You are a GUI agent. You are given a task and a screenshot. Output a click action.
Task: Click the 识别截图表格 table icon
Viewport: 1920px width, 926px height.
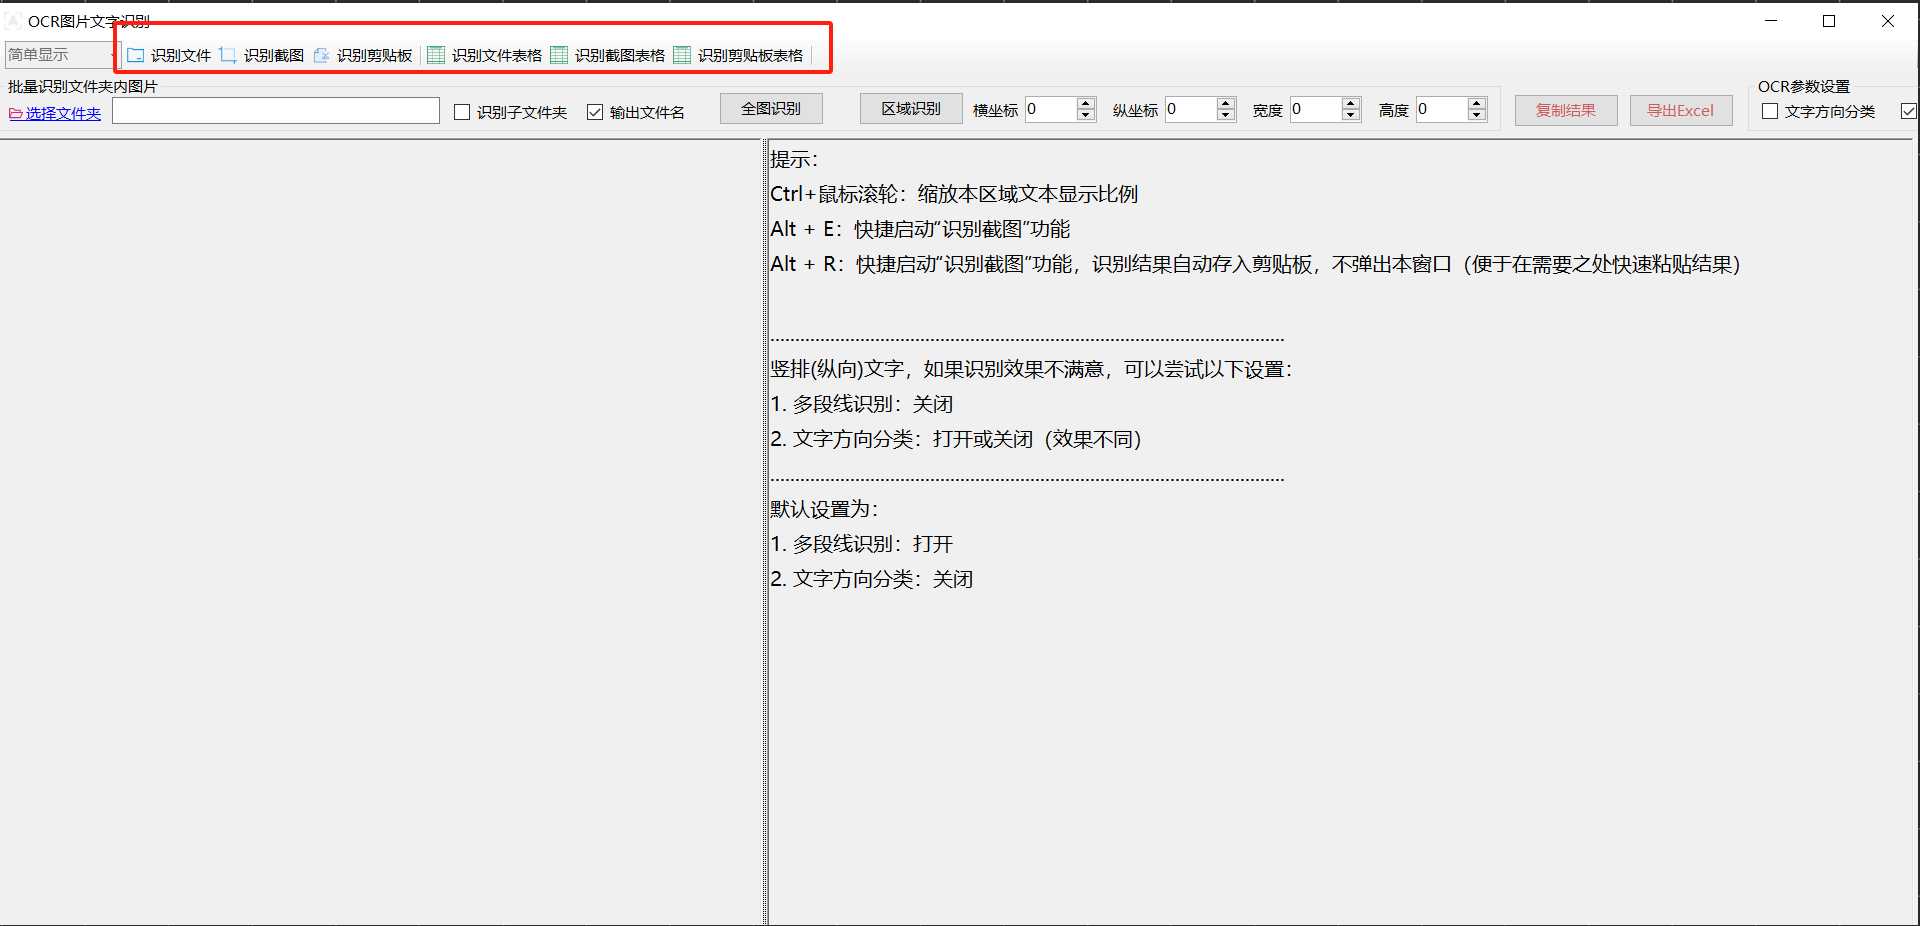tap(559, 55)
